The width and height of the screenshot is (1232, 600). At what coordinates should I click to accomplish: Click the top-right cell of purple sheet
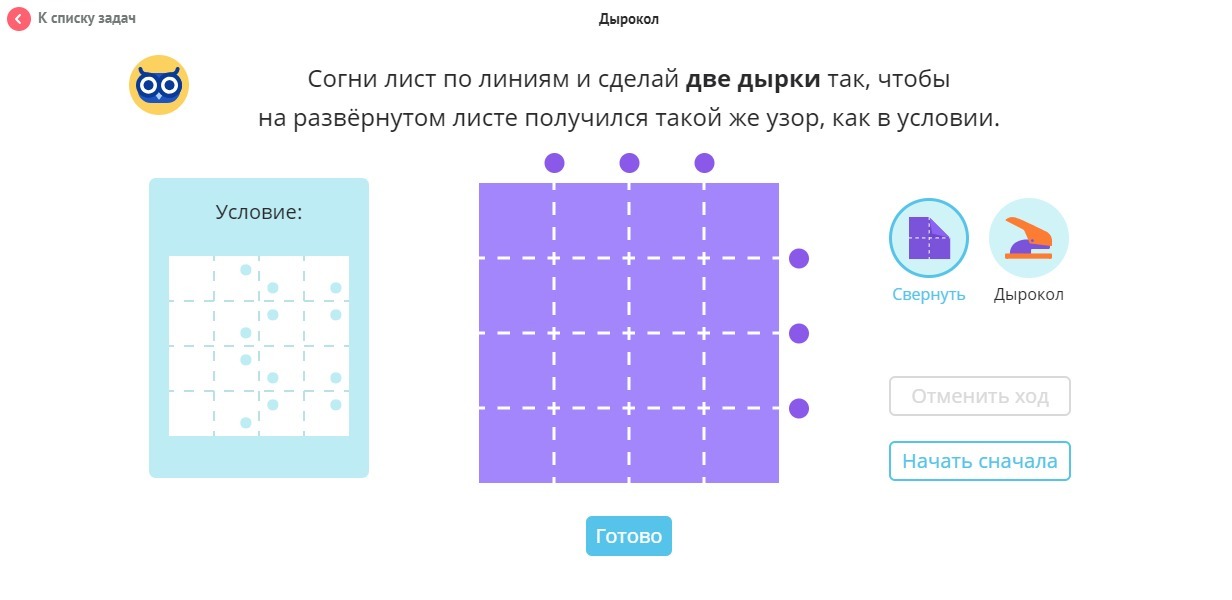click(x=741, y=220)
